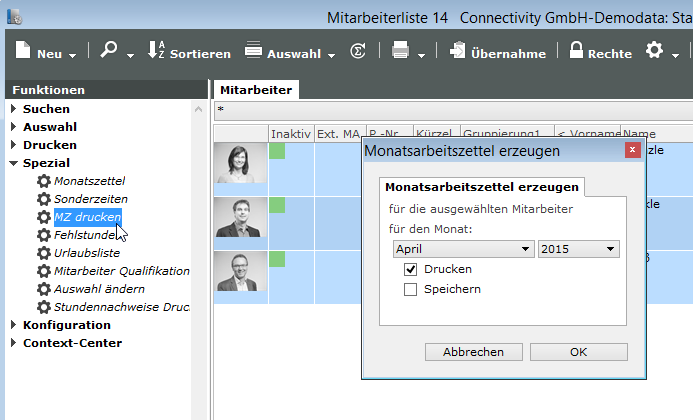693x420 pixels.
Task: Open the month dropdown showing April
Action: [x=463, y=249]
